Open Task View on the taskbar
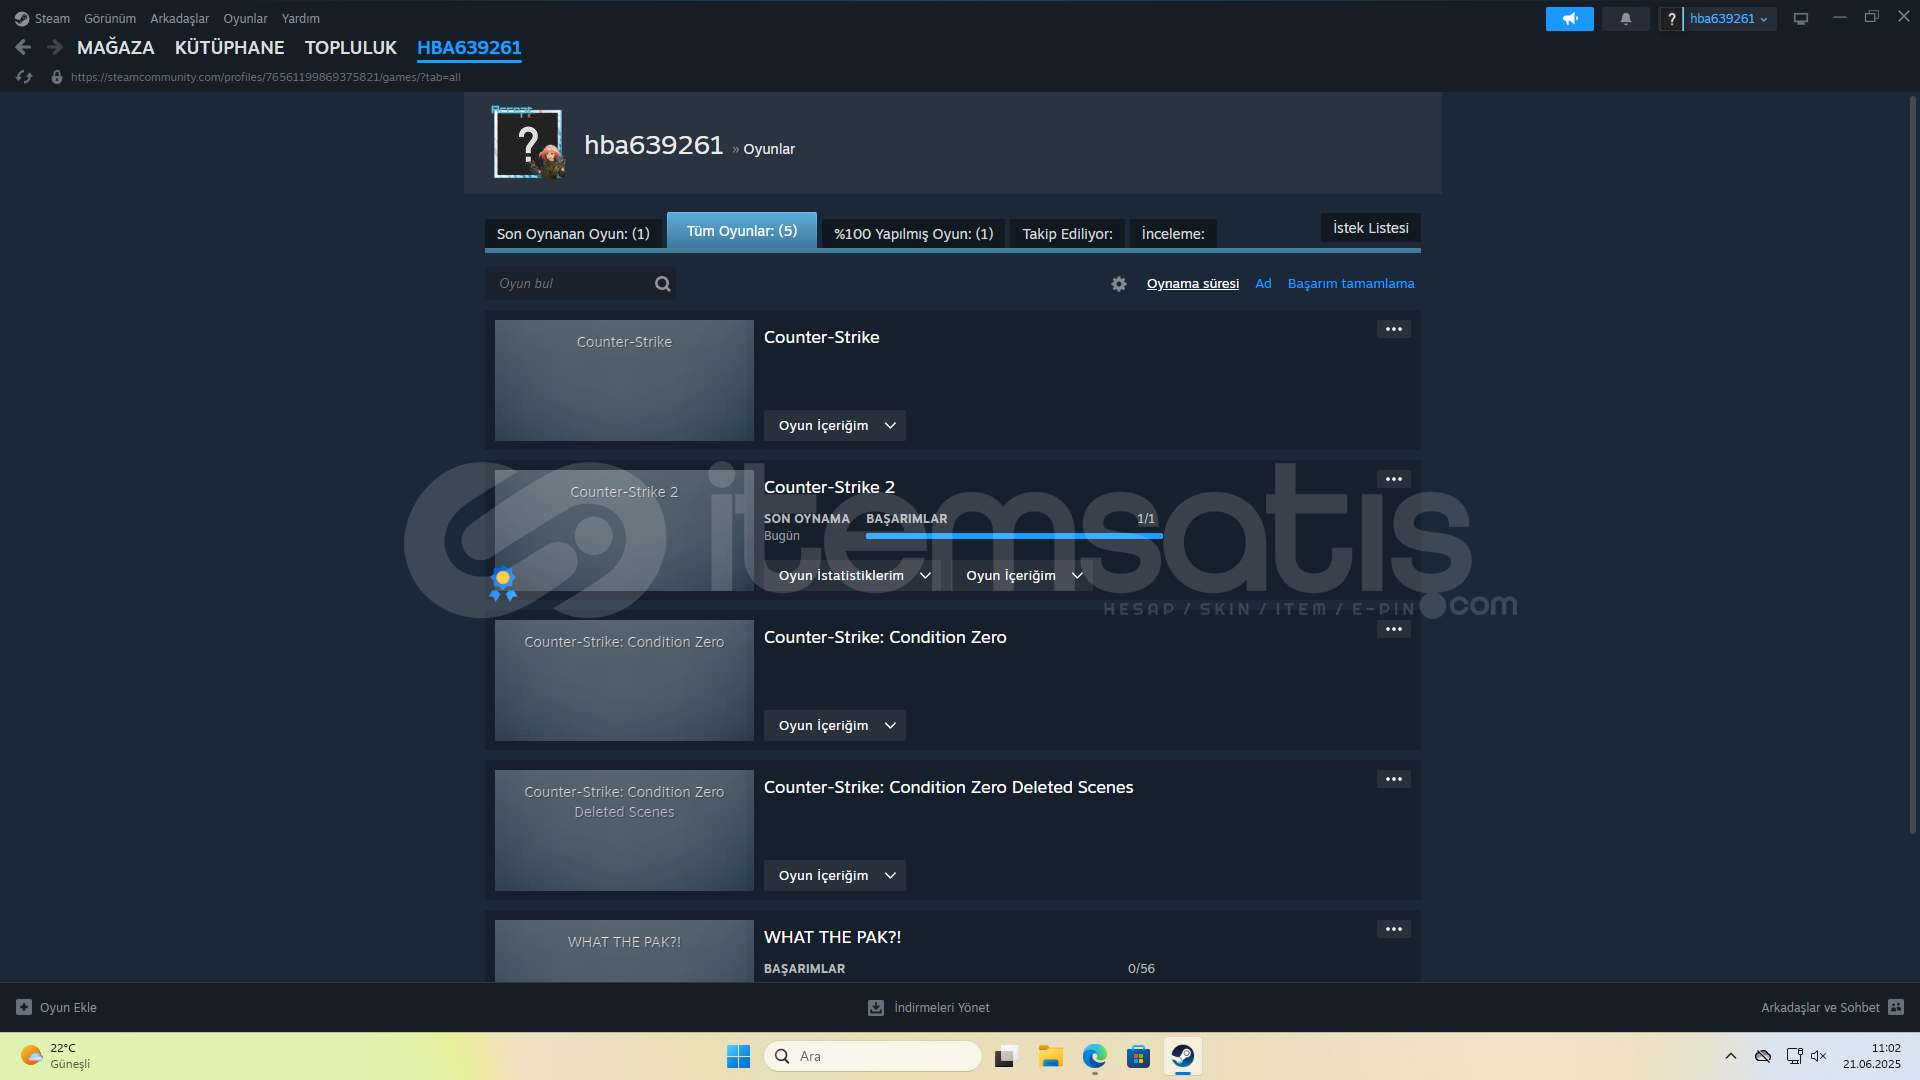 pos(1006,1056)
